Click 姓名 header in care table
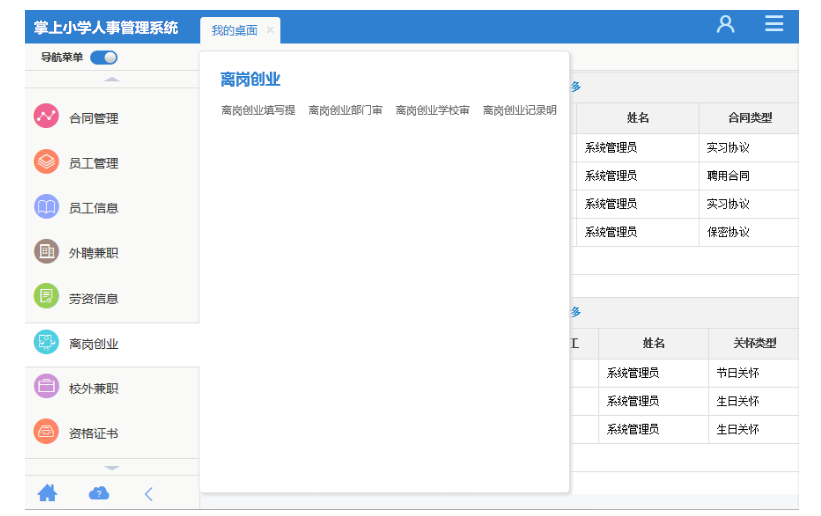This screenshot has width=821, height=516. tap(653, 343)
